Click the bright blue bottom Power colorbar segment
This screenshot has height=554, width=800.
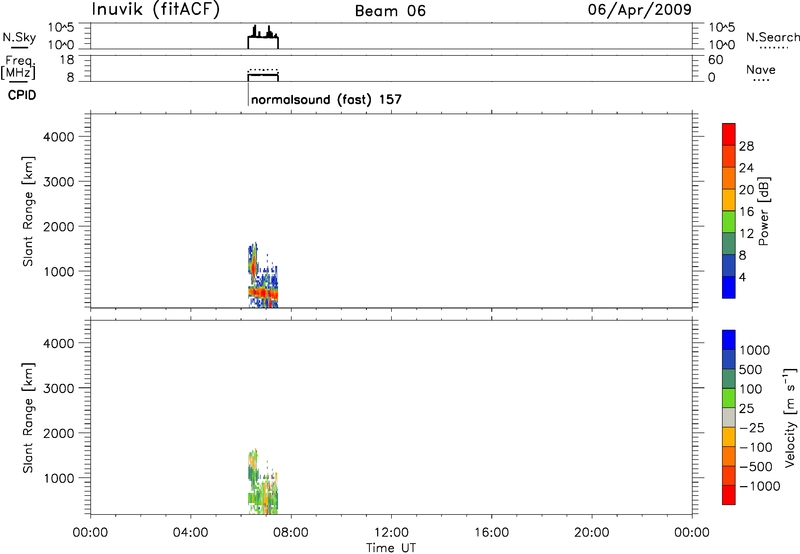(729, 287)
